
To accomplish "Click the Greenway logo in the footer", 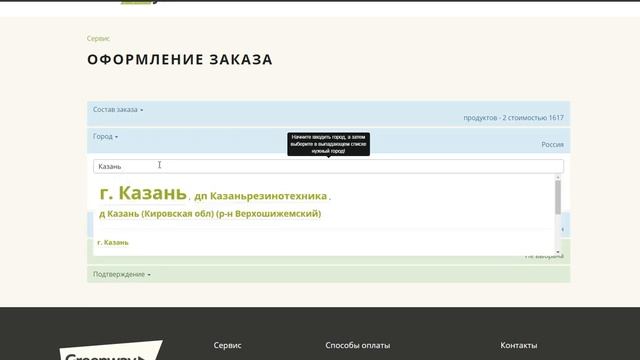I will pos(111,350).
